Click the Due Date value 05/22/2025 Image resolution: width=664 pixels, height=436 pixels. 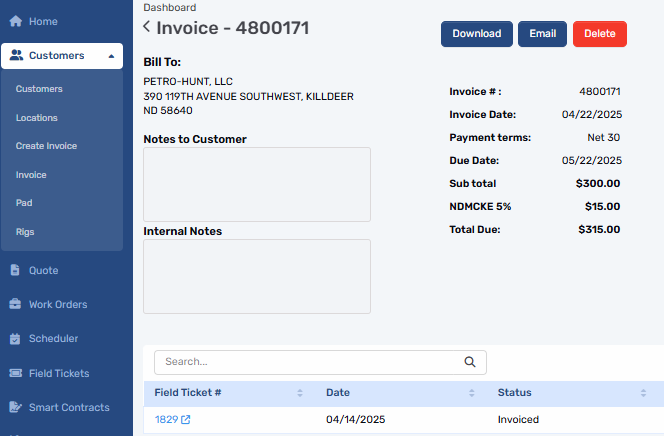[592, 160]
